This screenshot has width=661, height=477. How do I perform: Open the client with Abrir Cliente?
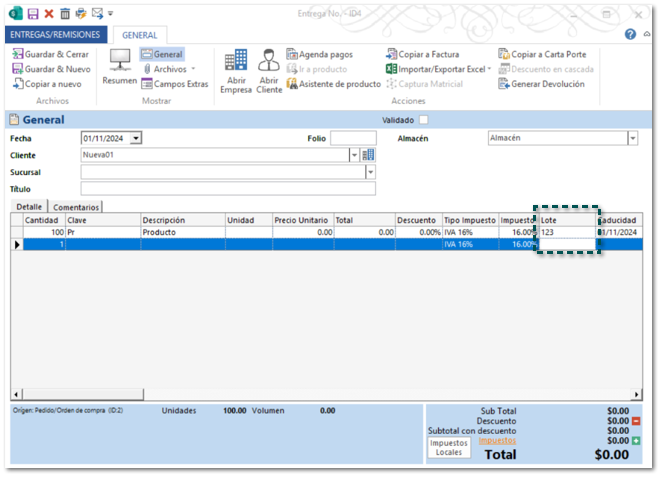pyautogui.click(x=269, y=61)
